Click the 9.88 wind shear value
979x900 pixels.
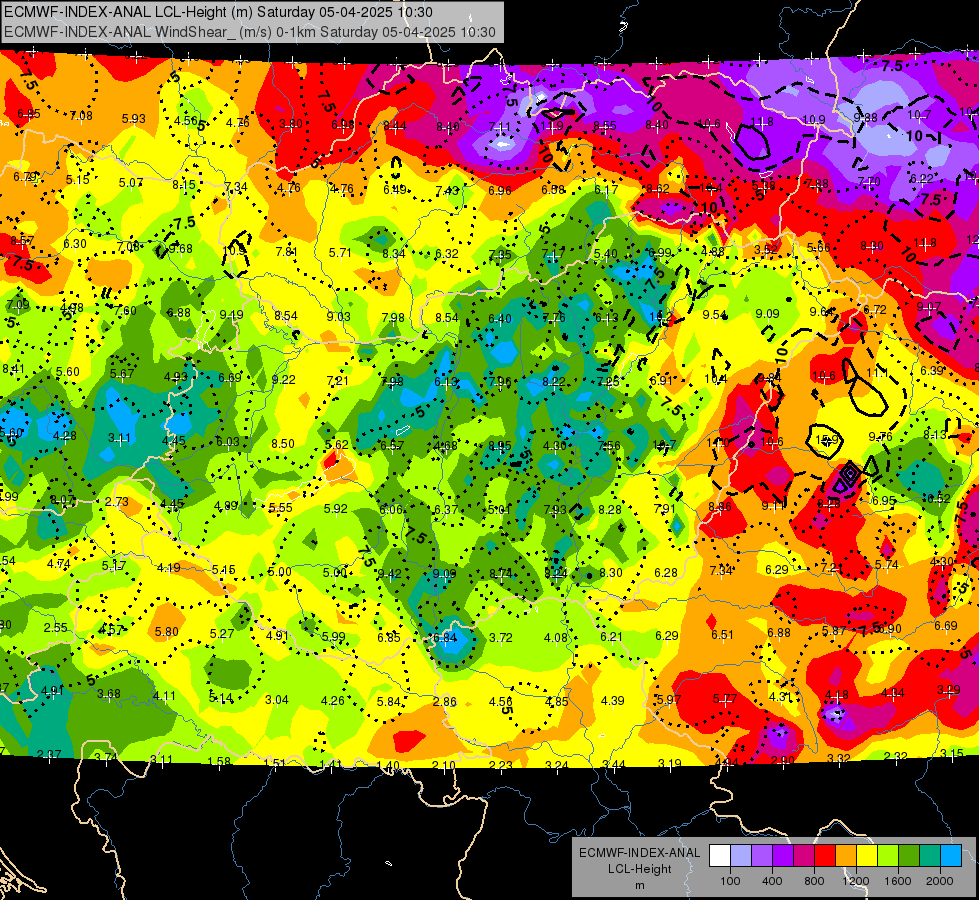866,117
